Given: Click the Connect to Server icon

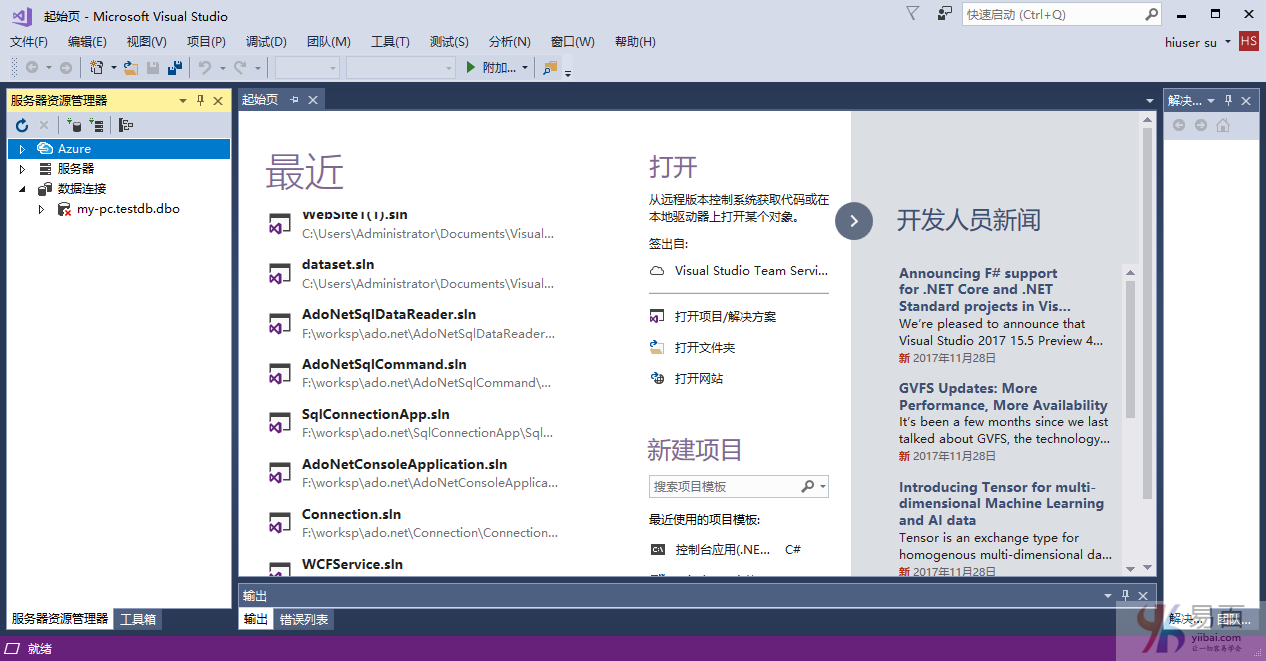Looking at the screenshot, I should click(x=97, y=125).
